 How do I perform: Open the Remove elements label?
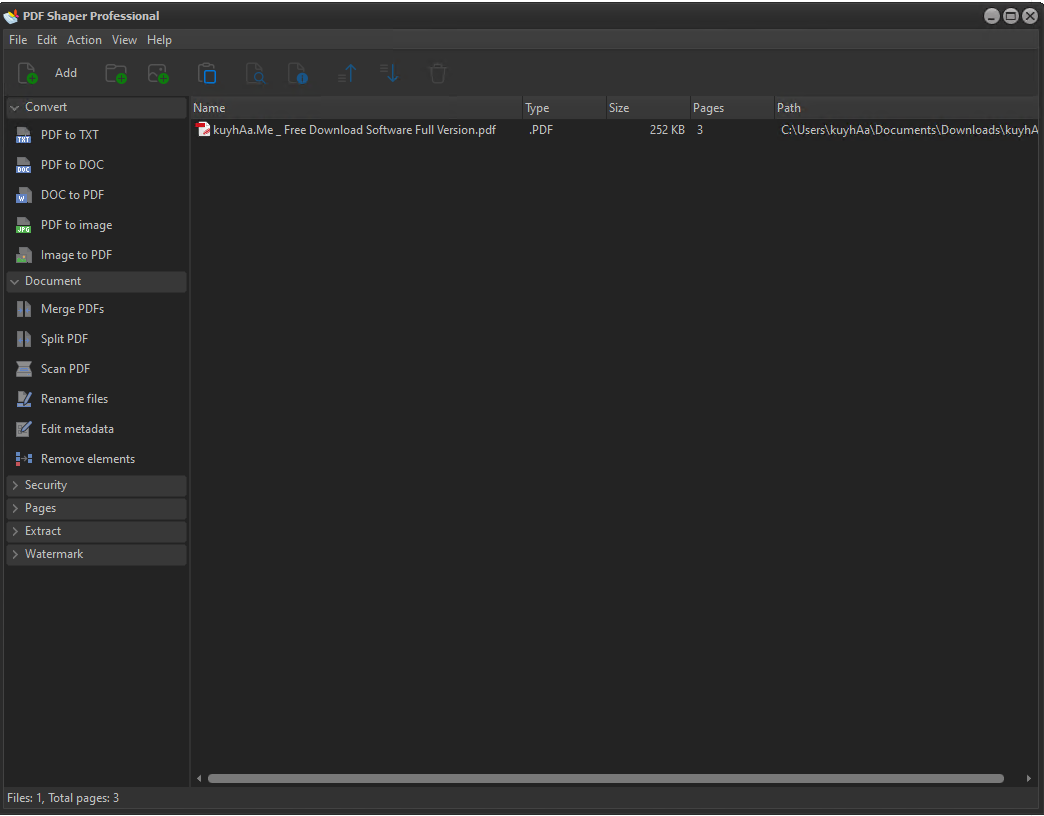(88, 459)
